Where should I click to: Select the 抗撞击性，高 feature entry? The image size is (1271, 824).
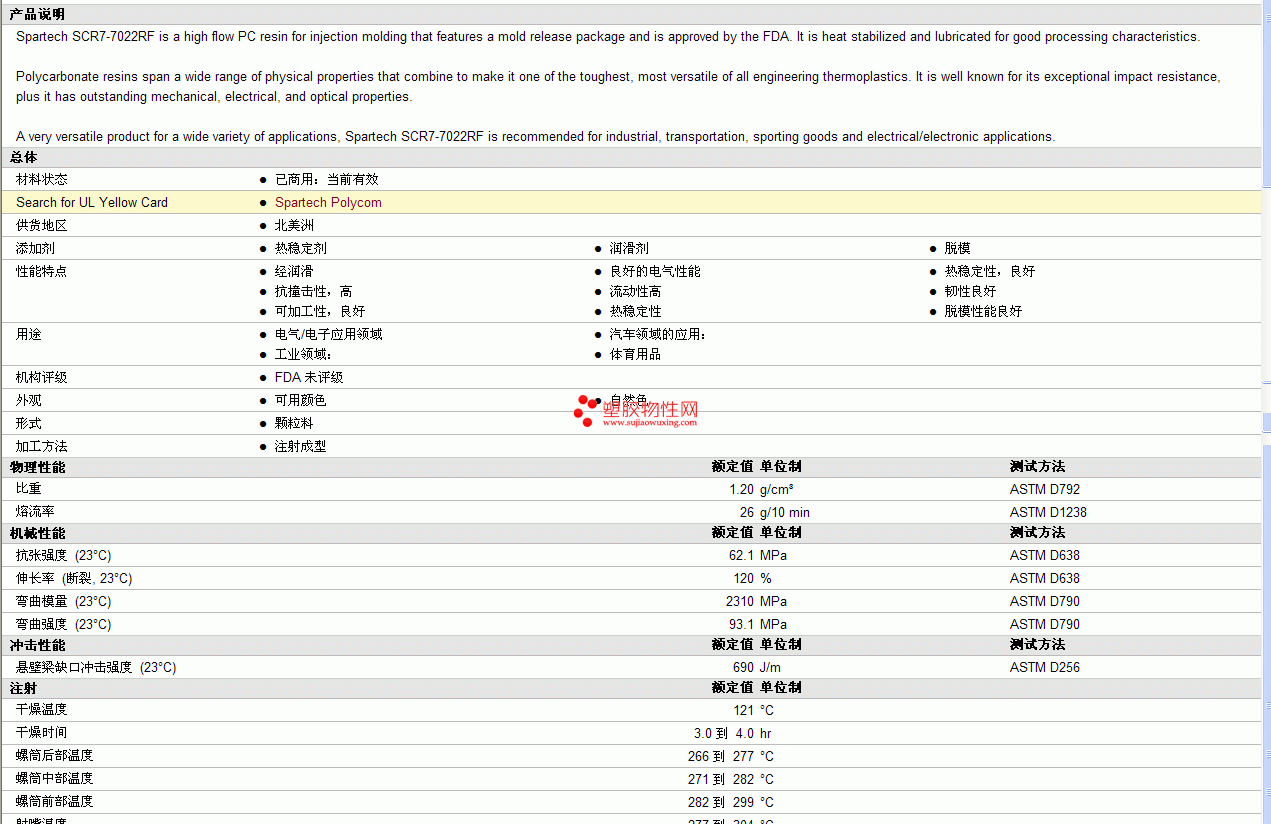[314, 291]
